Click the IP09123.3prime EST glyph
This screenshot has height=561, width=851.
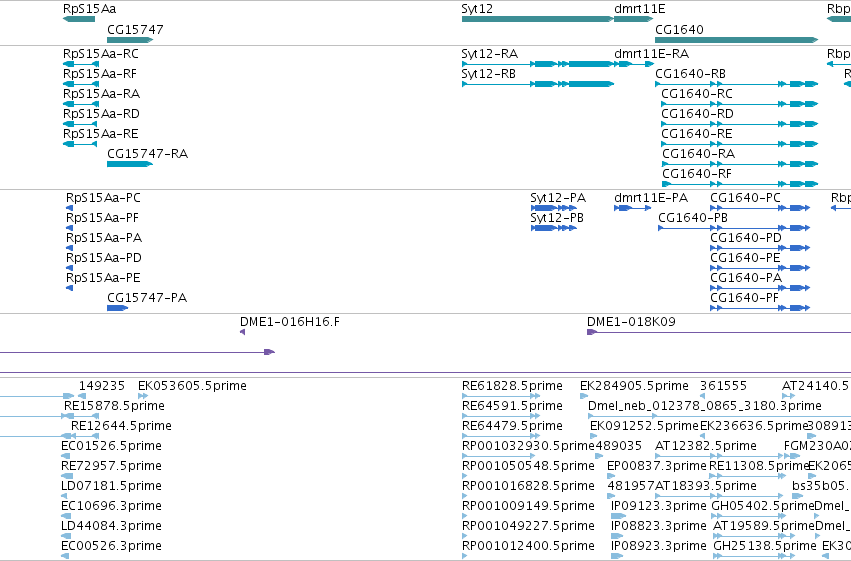(618, 516)
